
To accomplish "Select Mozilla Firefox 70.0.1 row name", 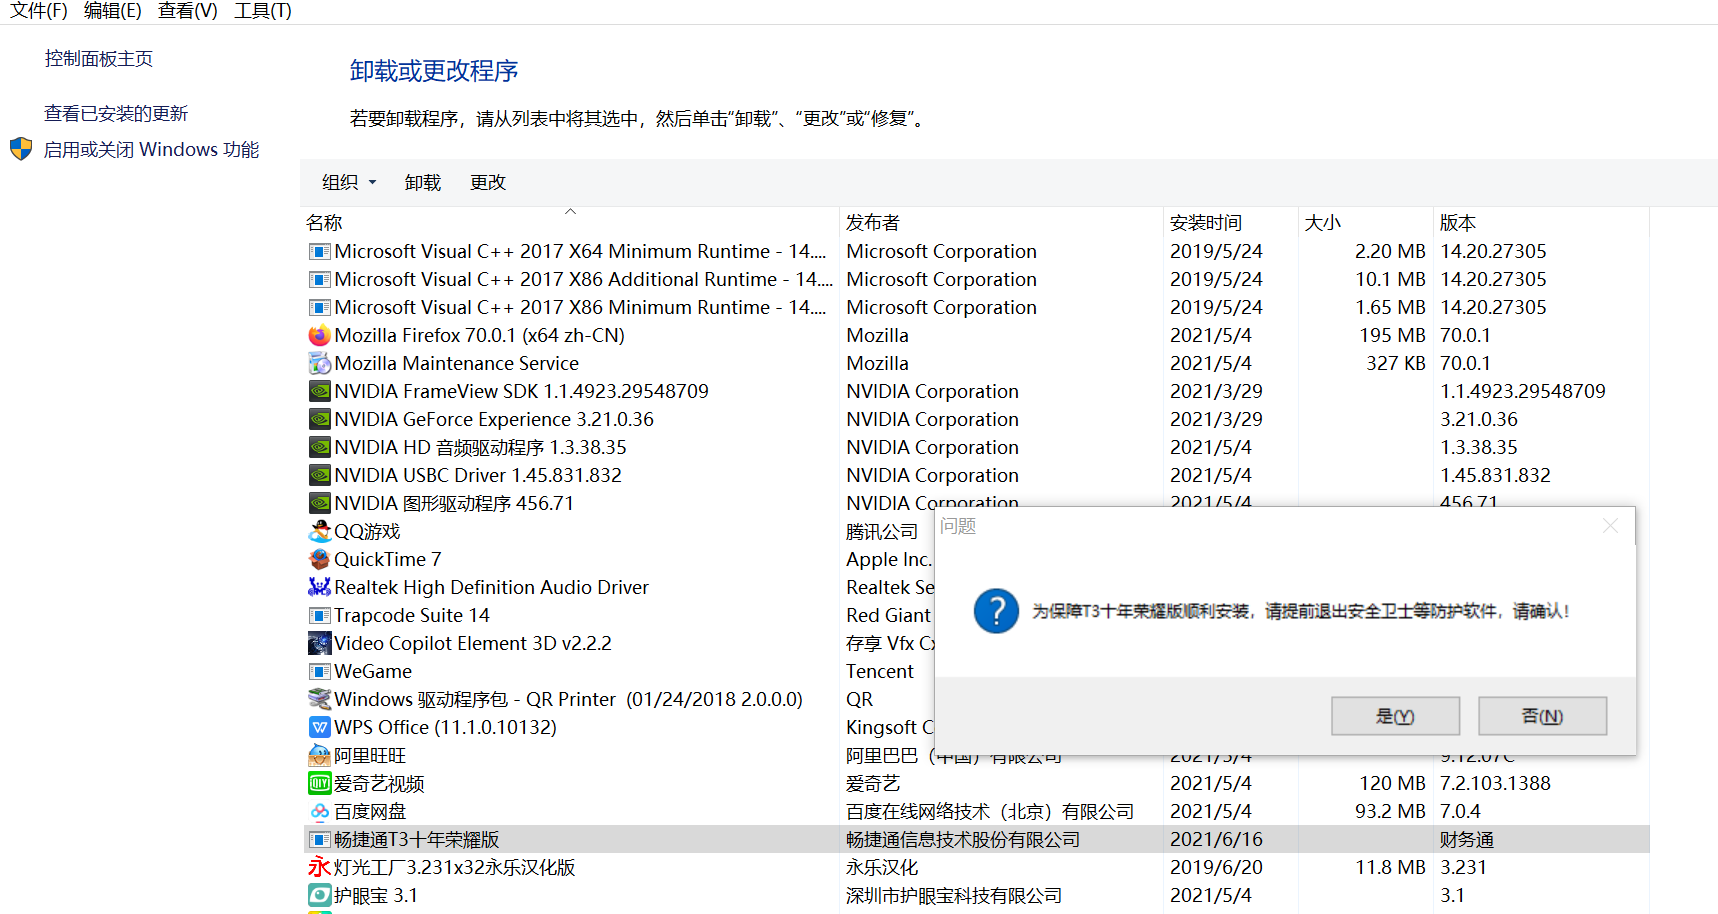I will (x=479, y=335).
